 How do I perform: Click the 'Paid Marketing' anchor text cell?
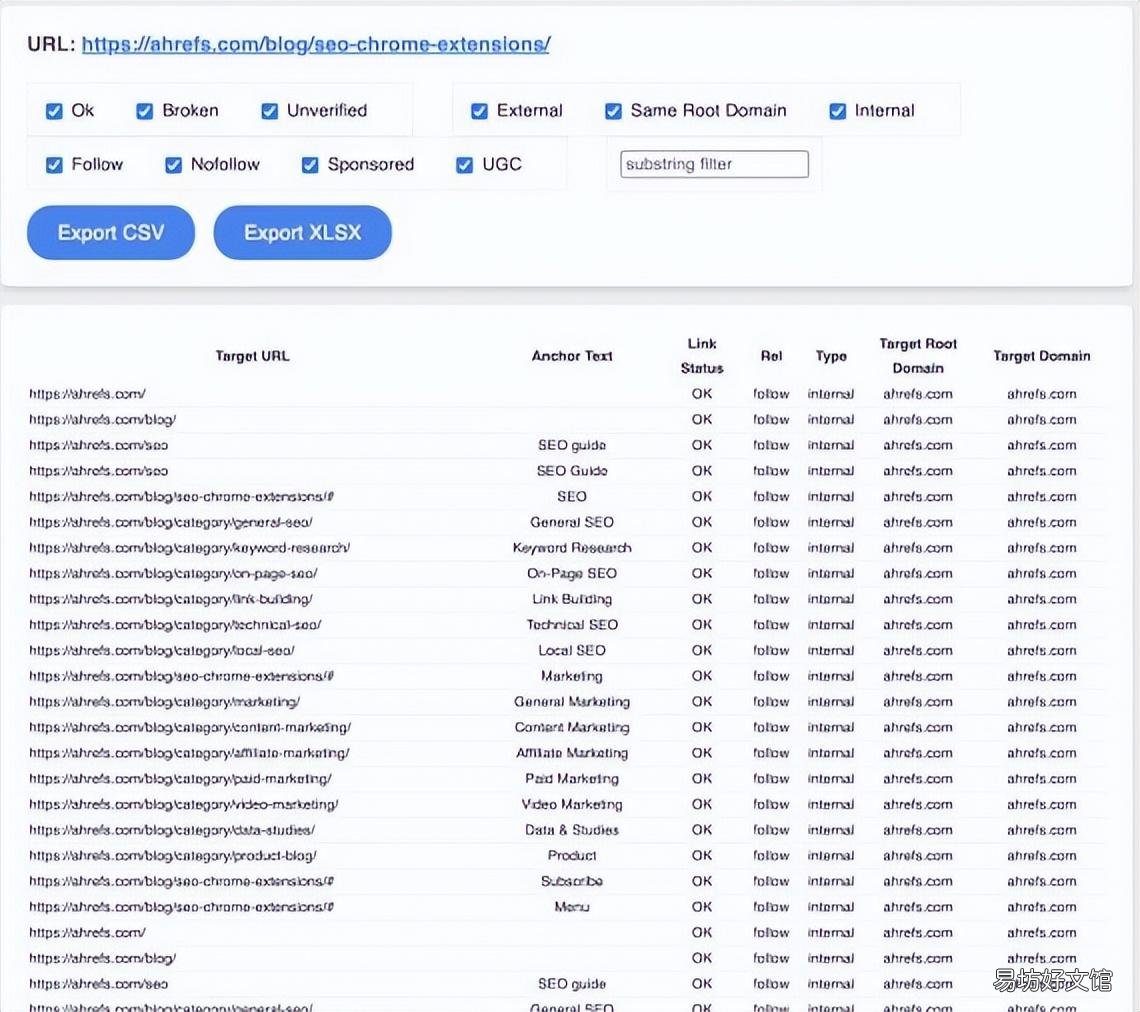pos(571,779)
